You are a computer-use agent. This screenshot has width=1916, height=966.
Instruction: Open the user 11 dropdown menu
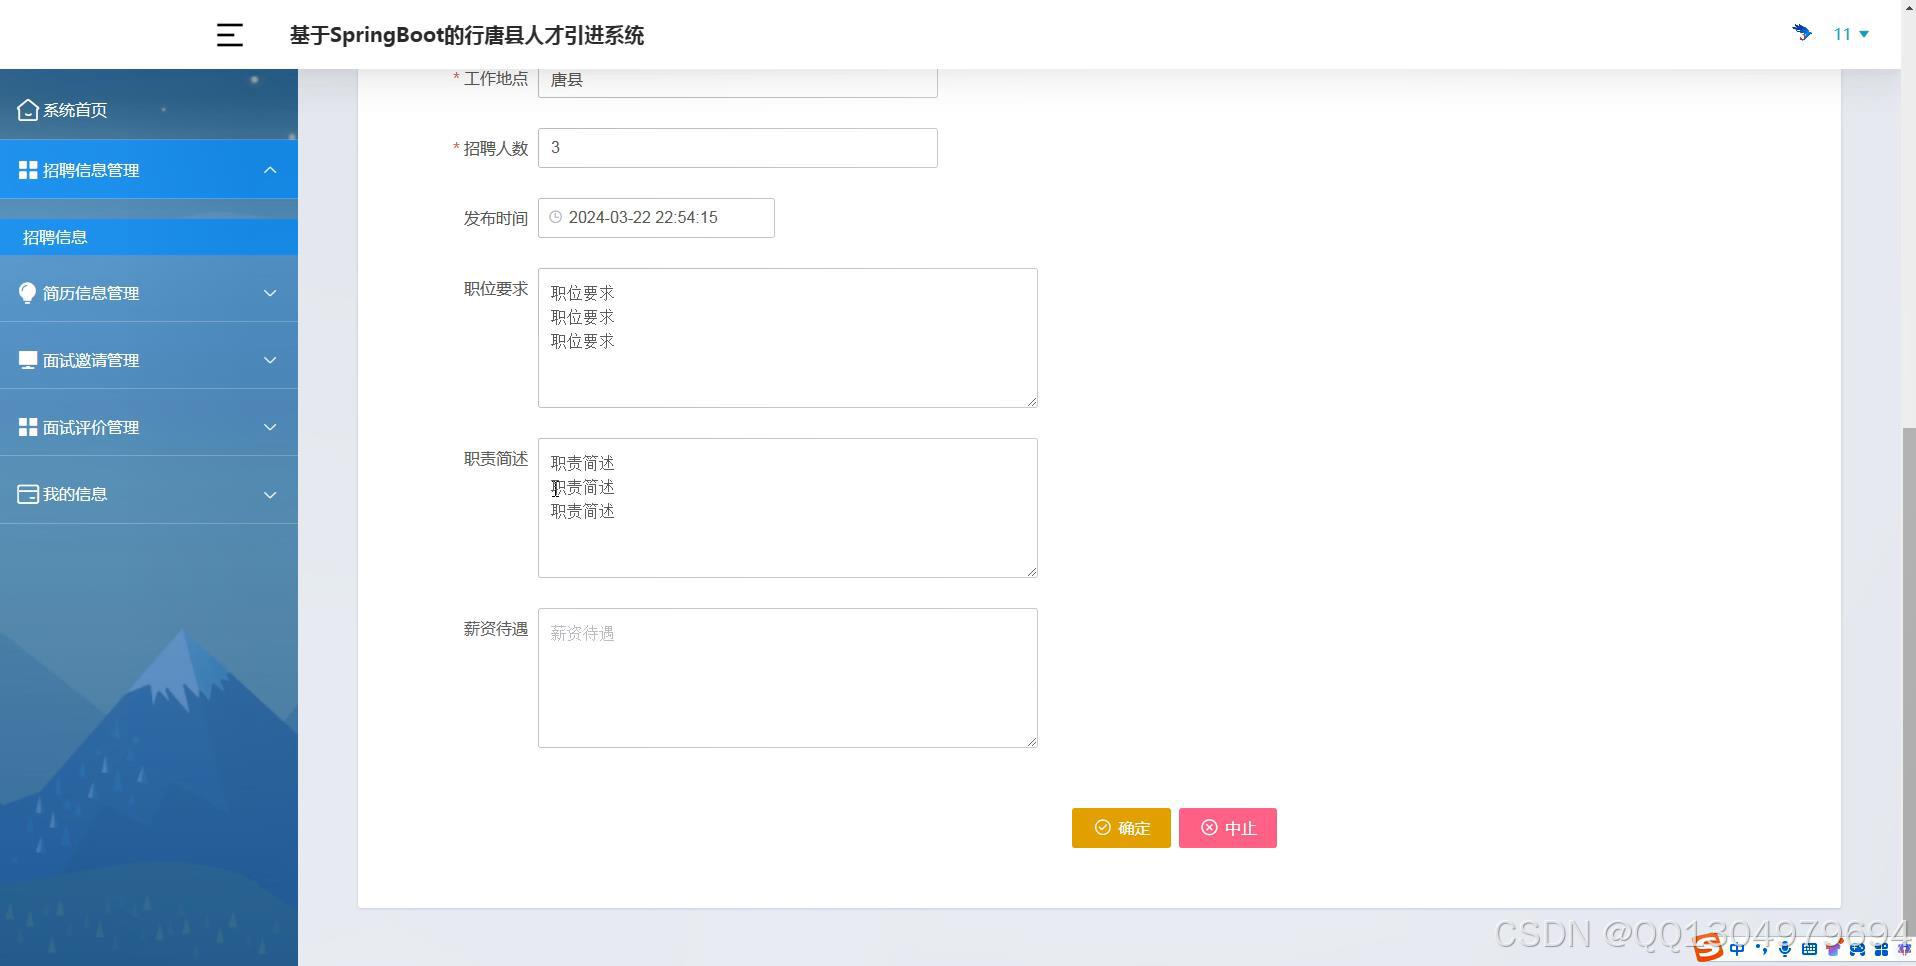[x=1851, y=34]
